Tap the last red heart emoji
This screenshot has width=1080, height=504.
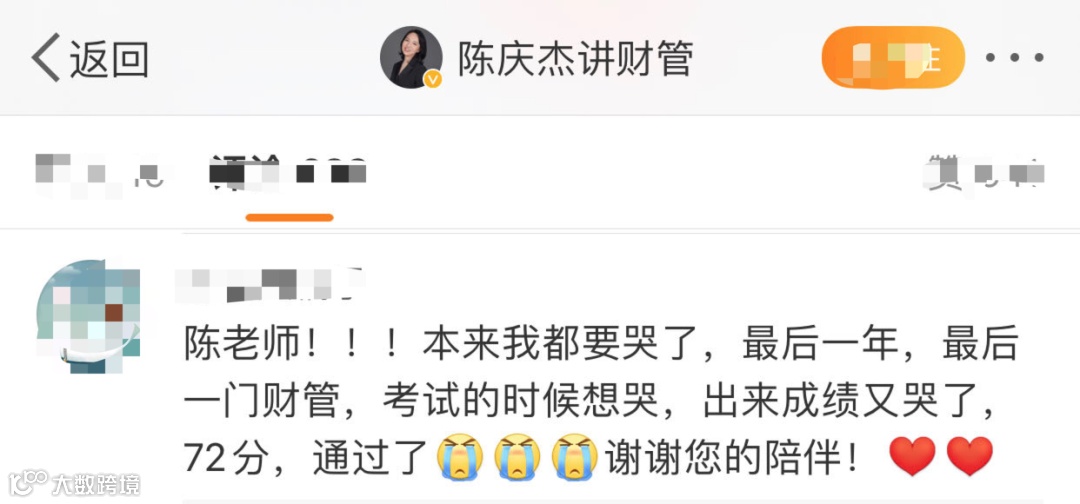click(x=970, y=456)
